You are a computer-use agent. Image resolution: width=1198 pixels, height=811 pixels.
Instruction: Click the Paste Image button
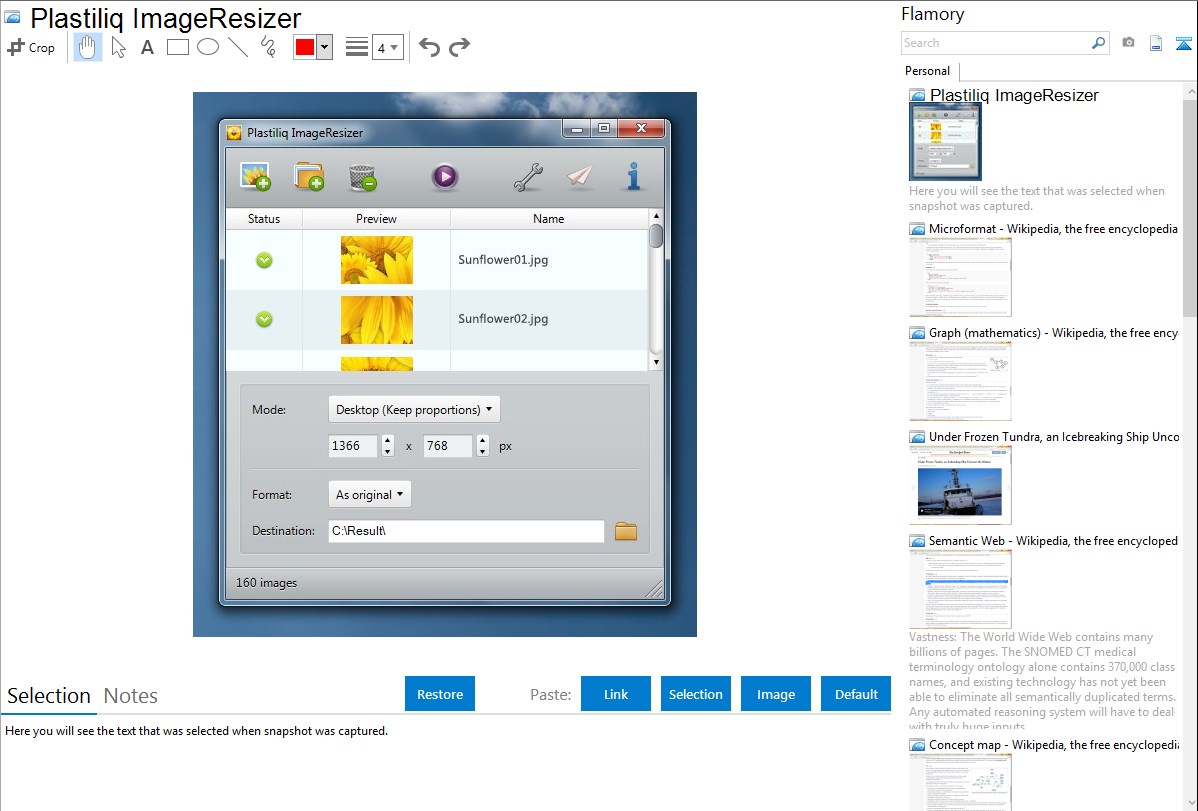click(776, 694)
